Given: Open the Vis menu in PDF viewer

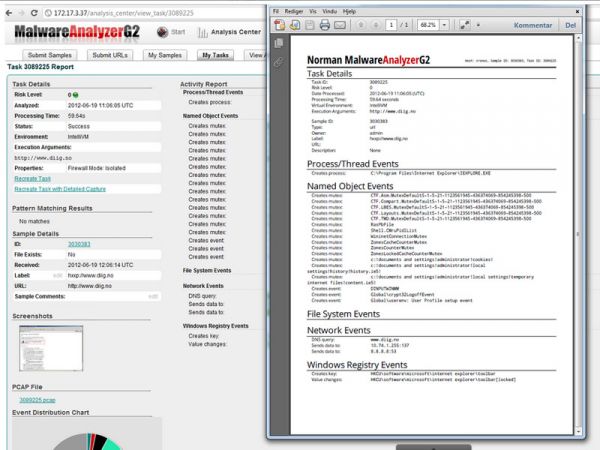Looking at the screenshot, I should (313, 11).
